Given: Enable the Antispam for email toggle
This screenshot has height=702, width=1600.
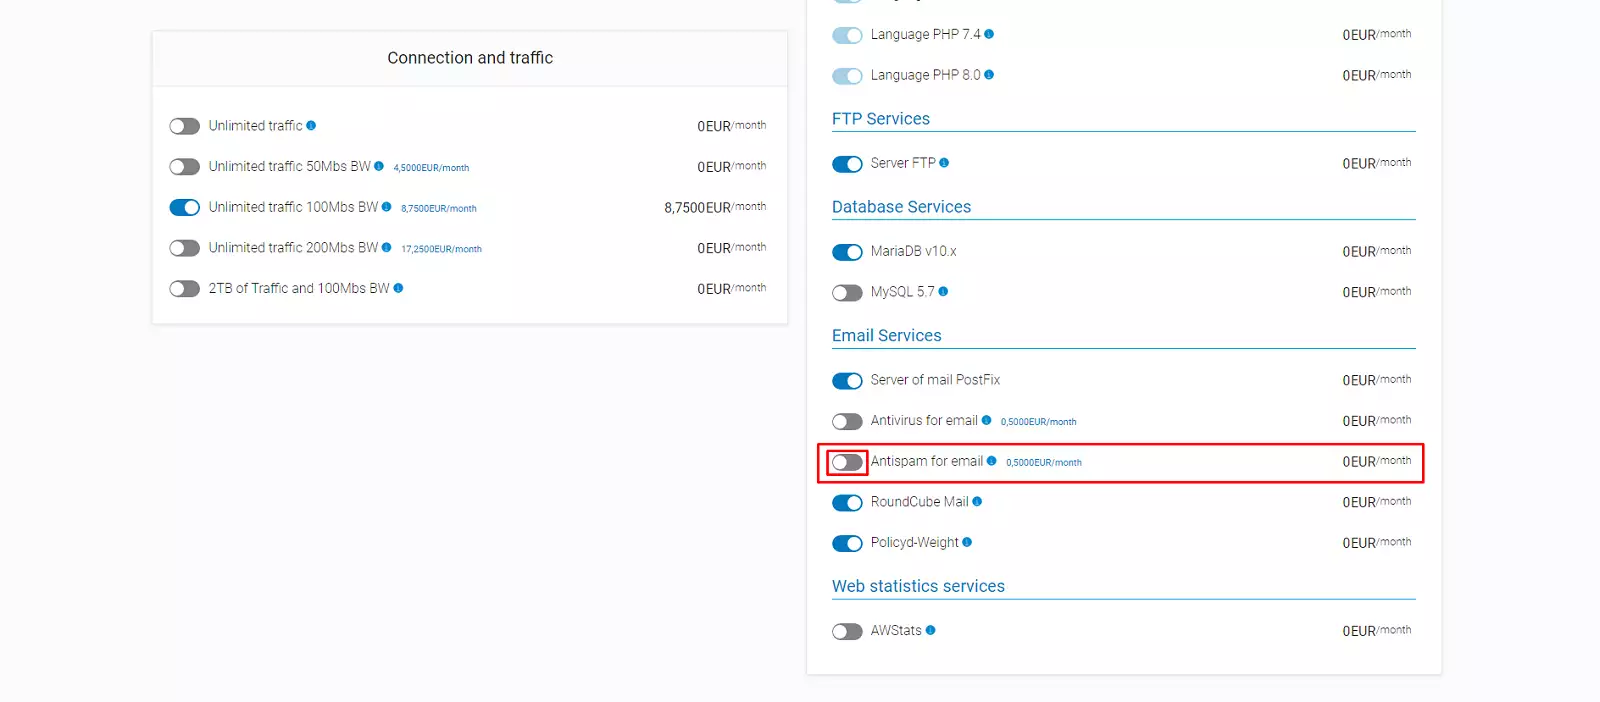Looking at the screenshot, I should 847,462.
